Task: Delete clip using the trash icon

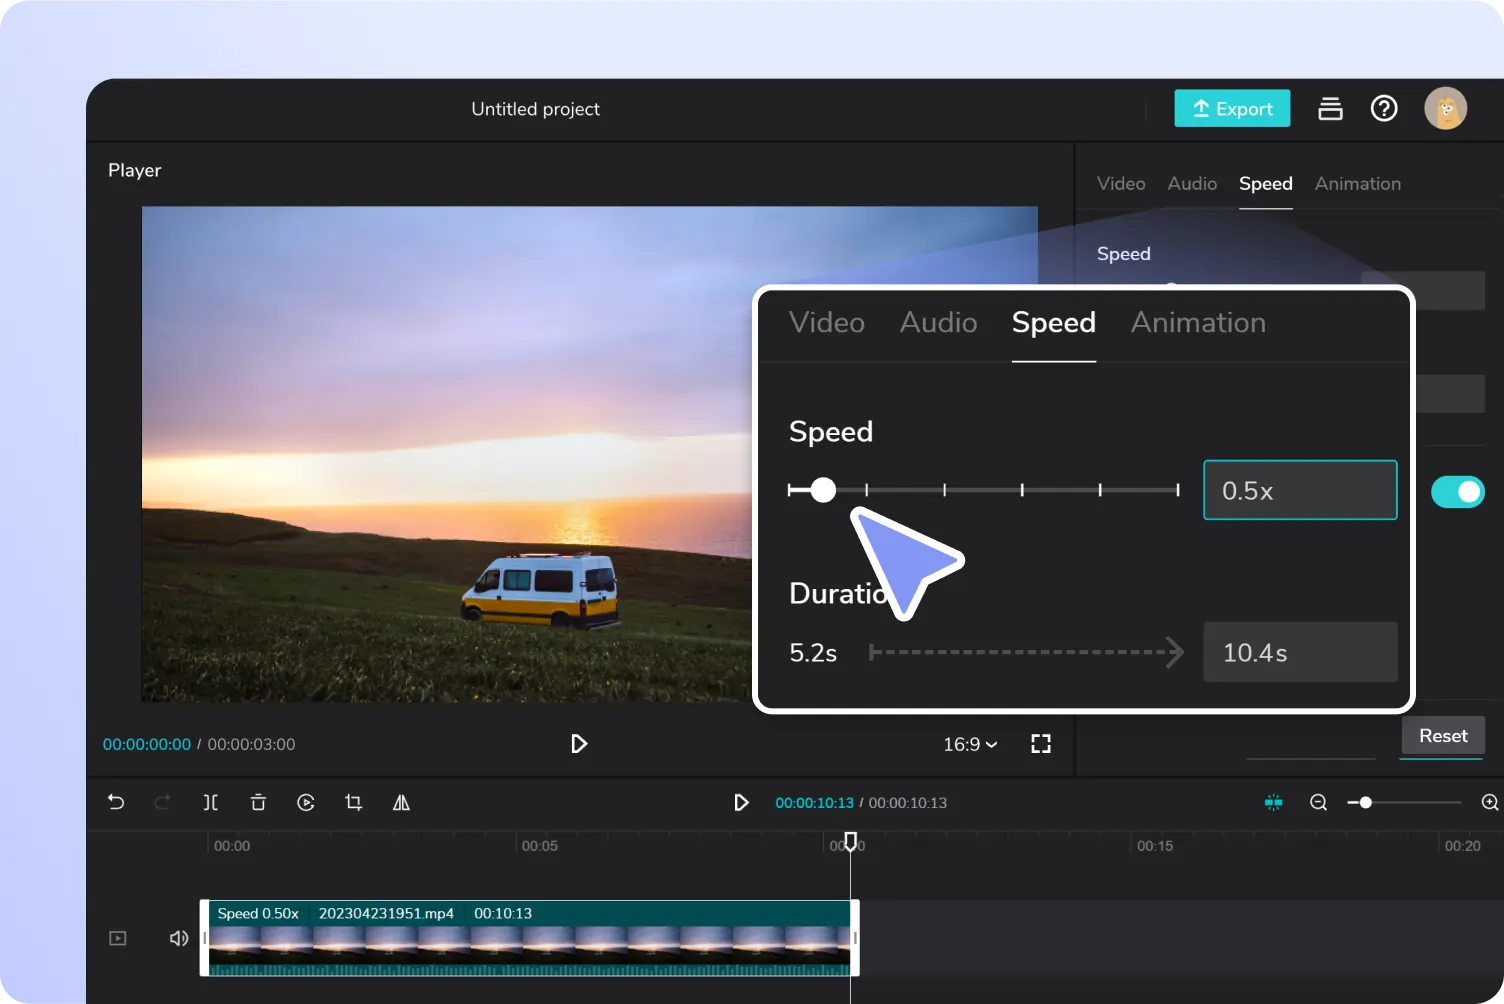Action: [x=258, y=802]
